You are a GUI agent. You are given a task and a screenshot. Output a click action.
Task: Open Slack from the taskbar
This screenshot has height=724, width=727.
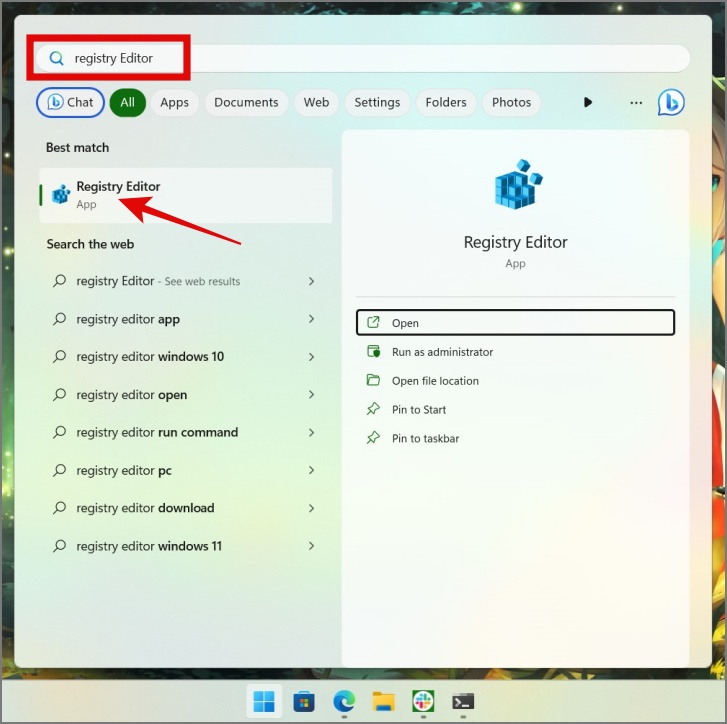pyautogui.click(x=423, y=701)
